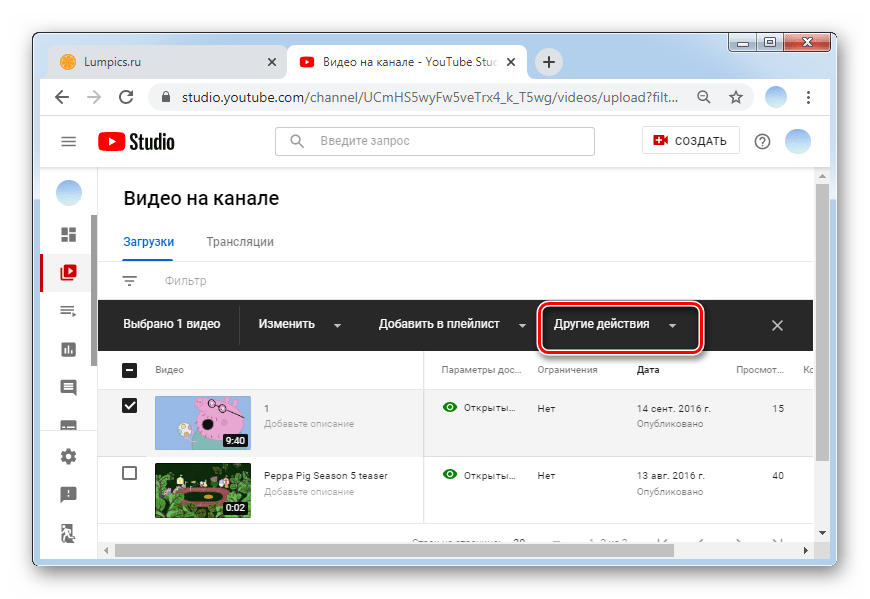Open the Dashboard icon in sidebar
The image size is (870, 599).
[x=69, y=235]
